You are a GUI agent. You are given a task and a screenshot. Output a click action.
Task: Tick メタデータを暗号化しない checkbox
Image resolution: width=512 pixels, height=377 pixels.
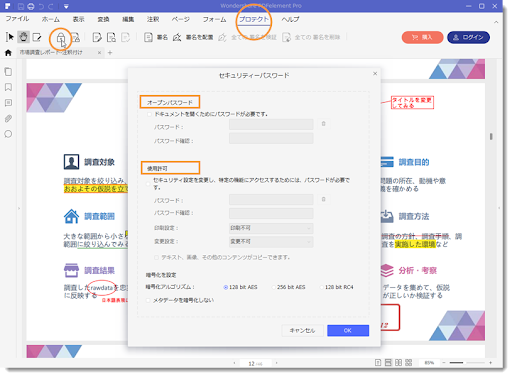pos(148,300)
